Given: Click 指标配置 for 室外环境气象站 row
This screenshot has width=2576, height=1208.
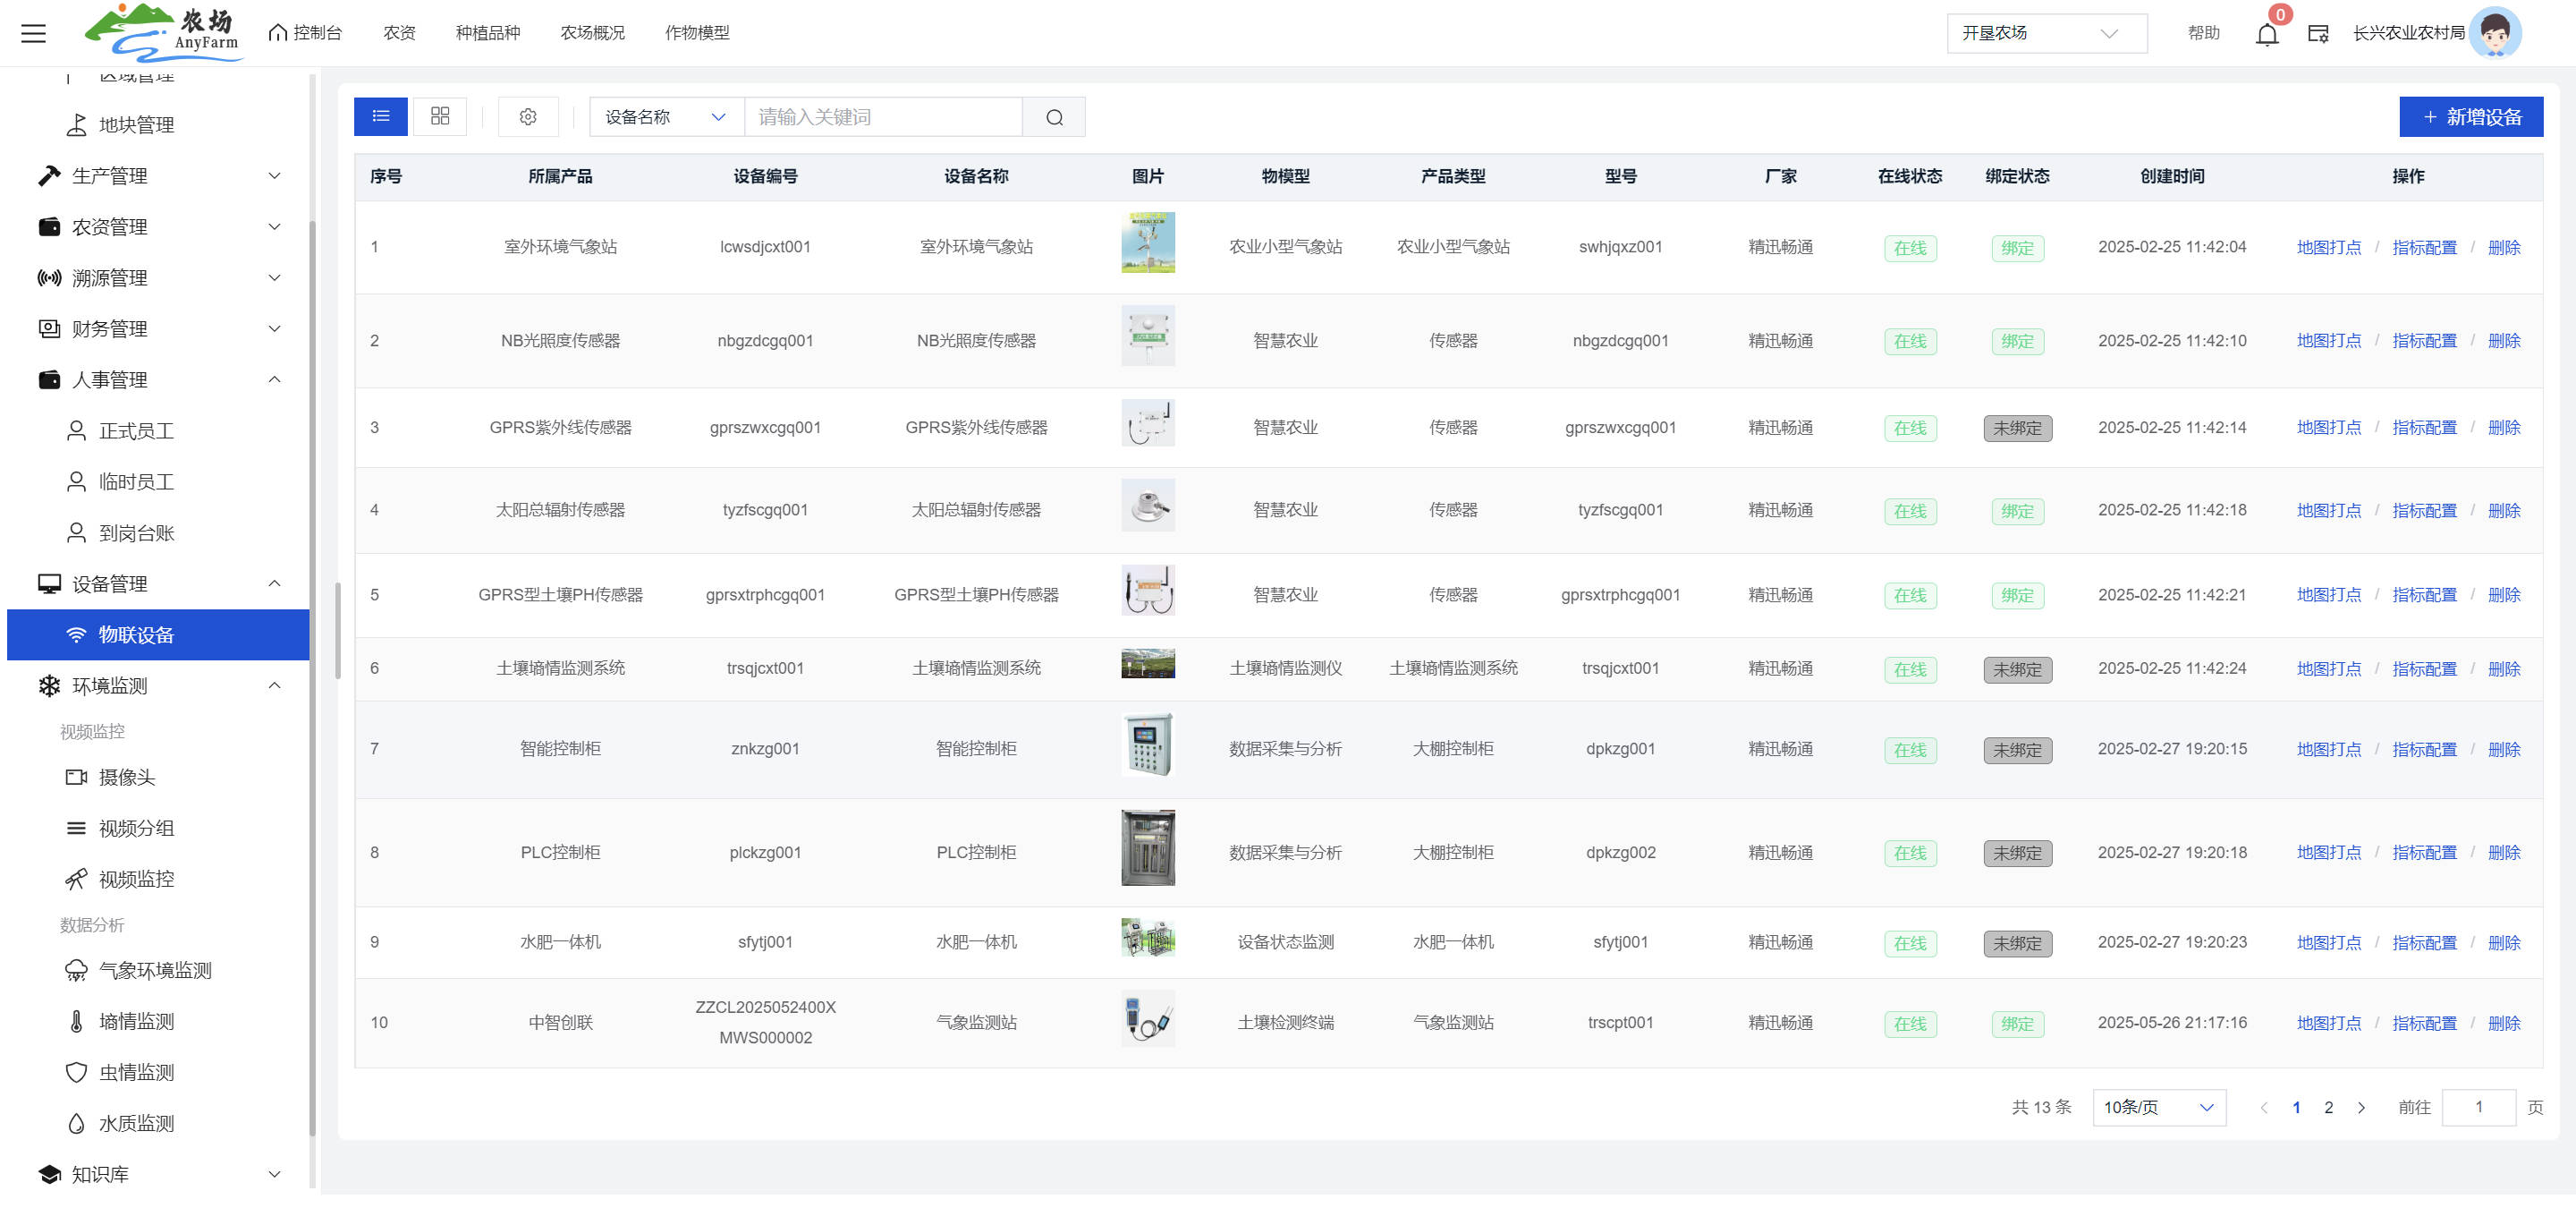Looking at the screenshot, I should (2424, 247).
